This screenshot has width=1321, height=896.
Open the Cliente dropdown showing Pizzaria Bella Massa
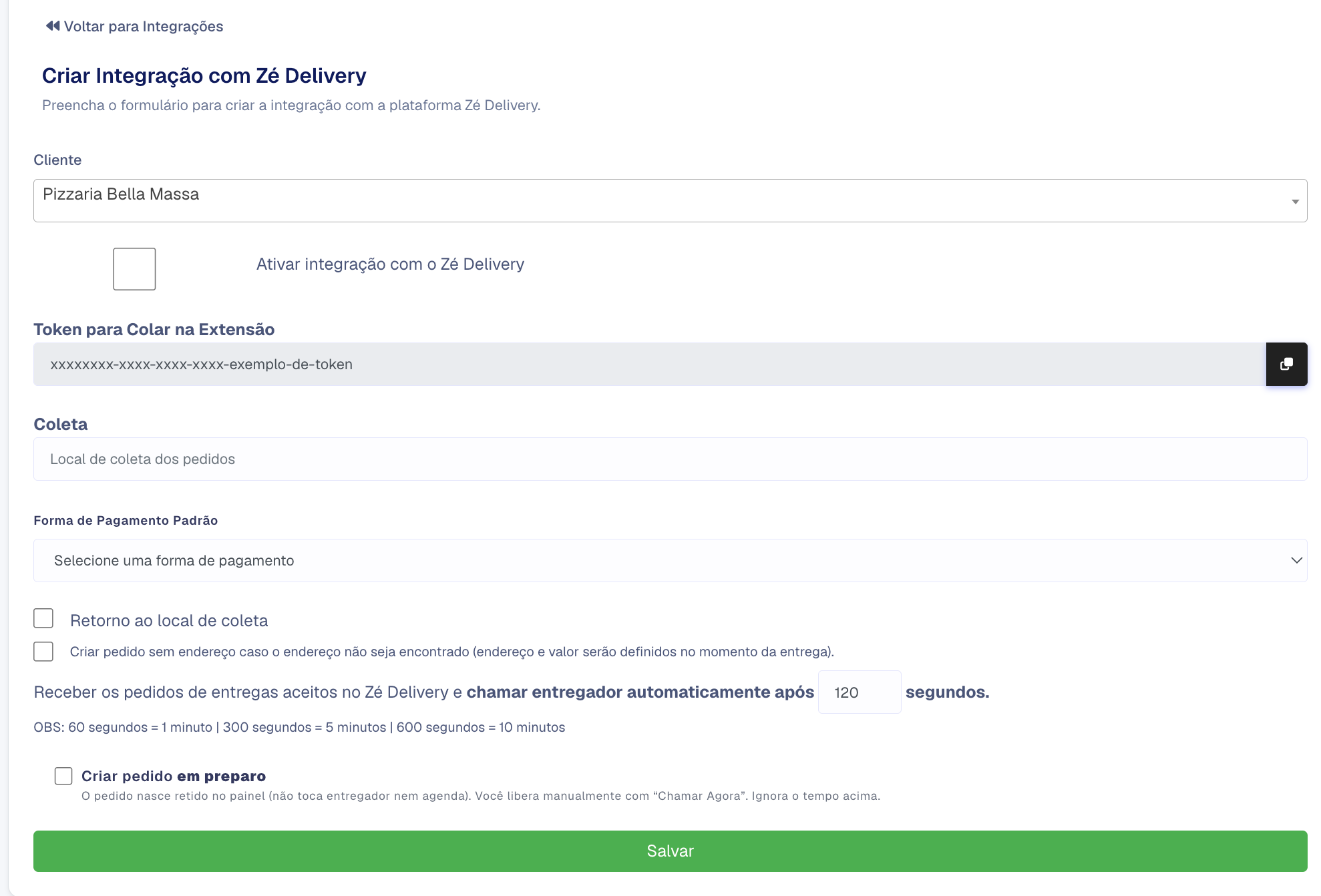(670, 201)
